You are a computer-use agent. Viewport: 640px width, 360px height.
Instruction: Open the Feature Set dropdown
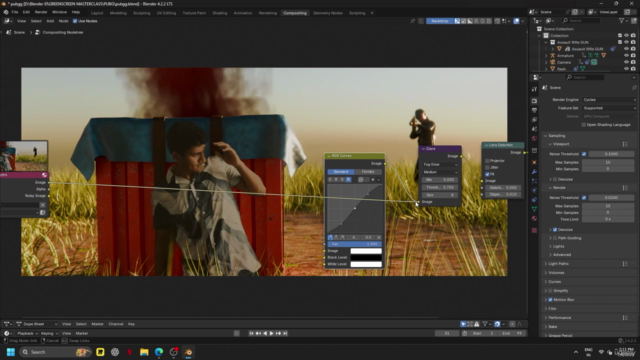tap(609, 108)
